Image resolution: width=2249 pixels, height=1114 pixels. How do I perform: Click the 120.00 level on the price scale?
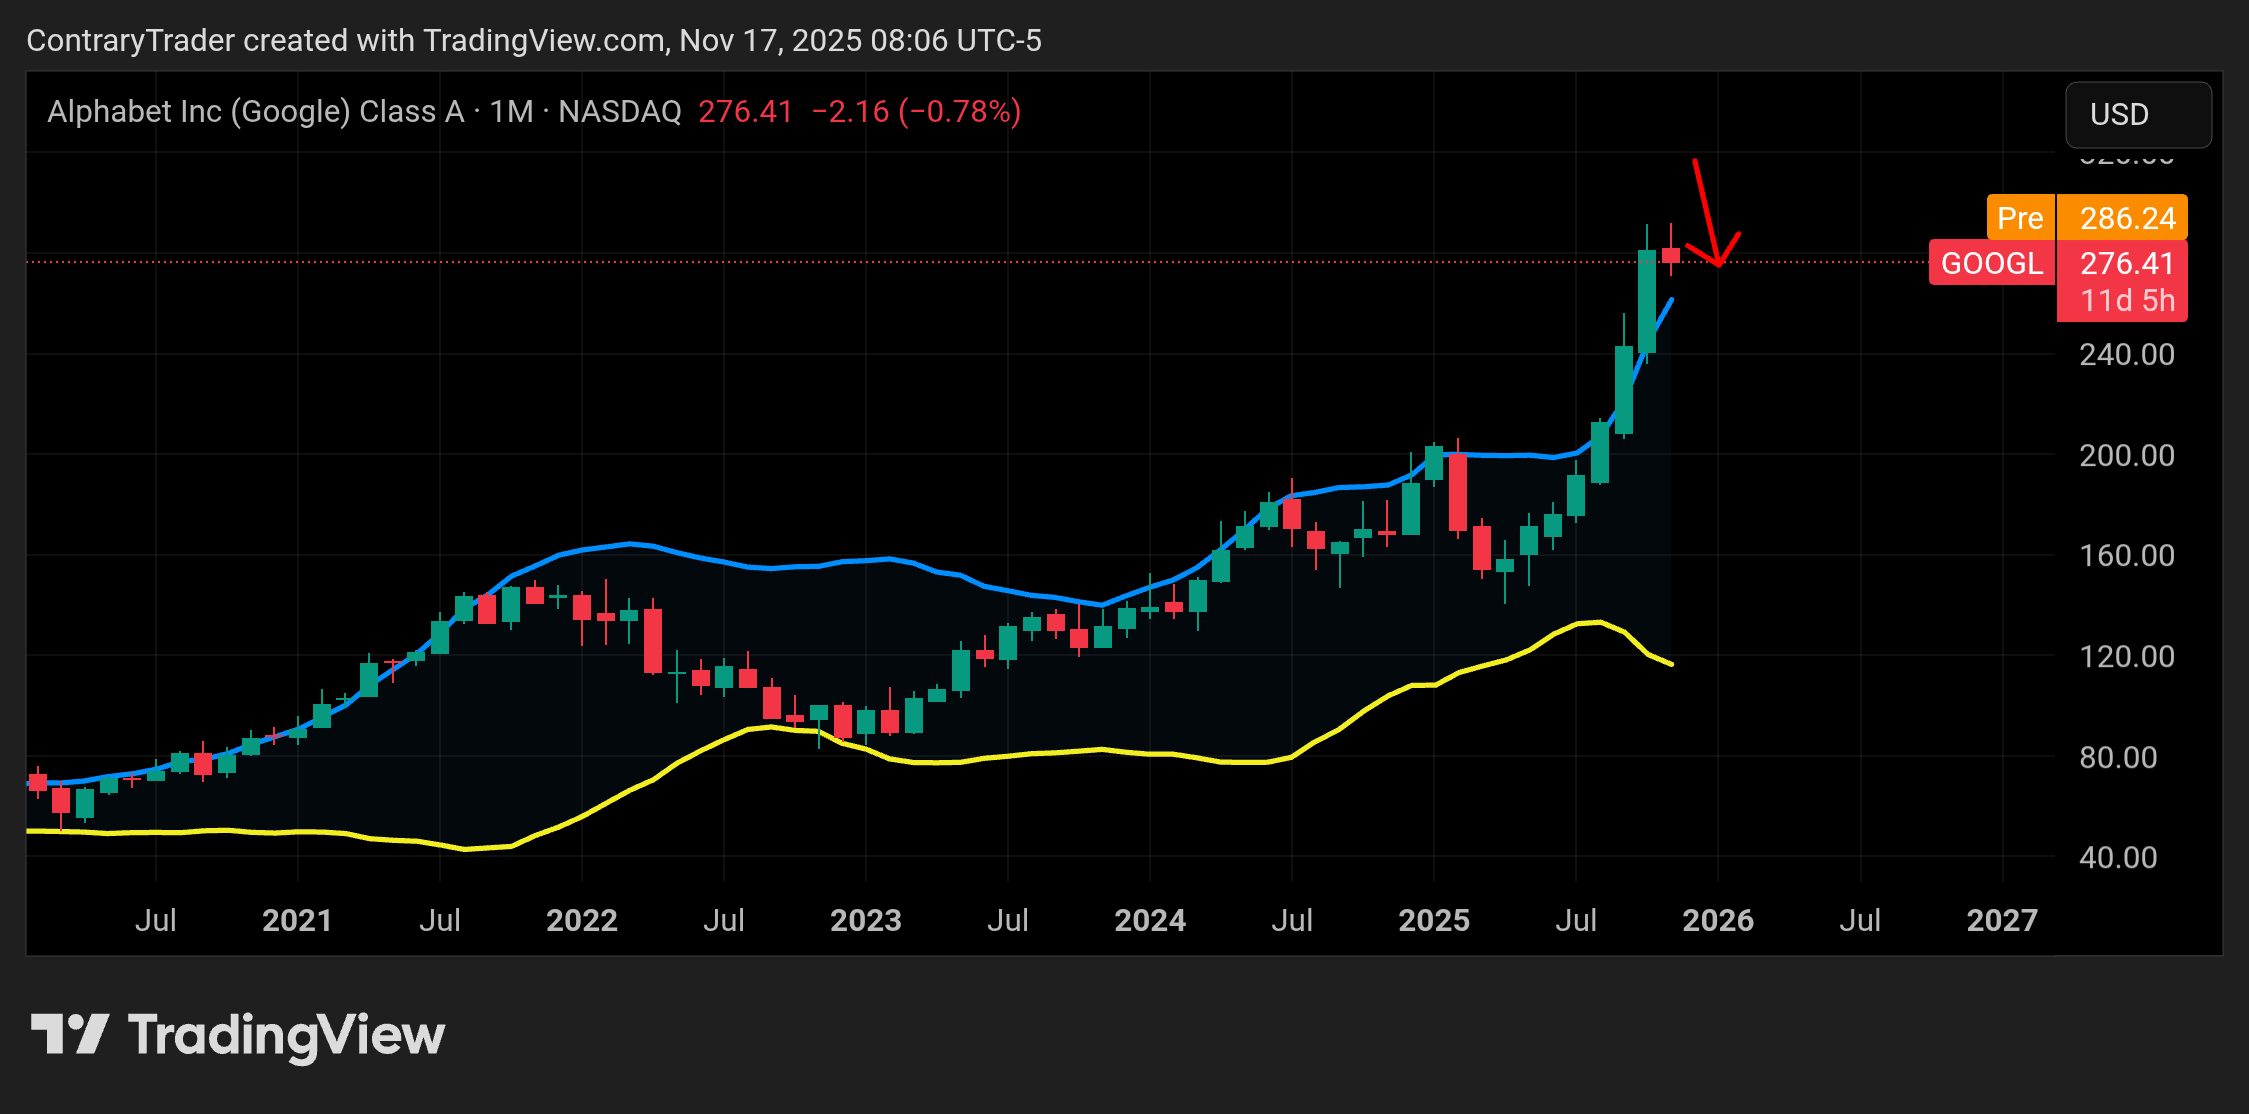[x=2126, y=657]
